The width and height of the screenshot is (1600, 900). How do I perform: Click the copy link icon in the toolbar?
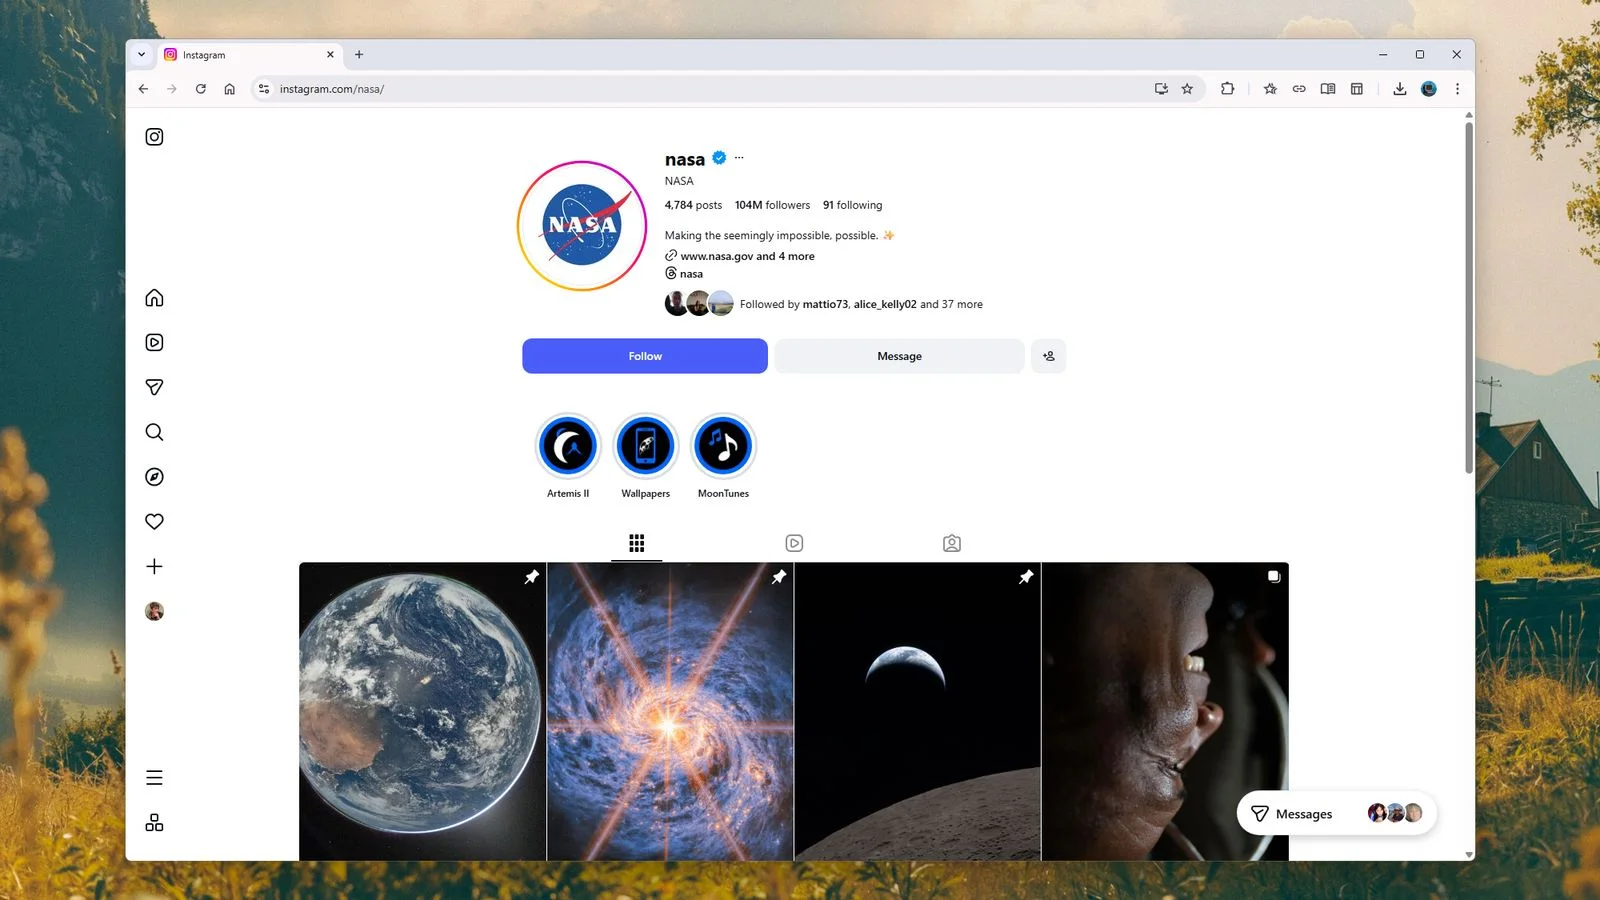(1299, 89)
